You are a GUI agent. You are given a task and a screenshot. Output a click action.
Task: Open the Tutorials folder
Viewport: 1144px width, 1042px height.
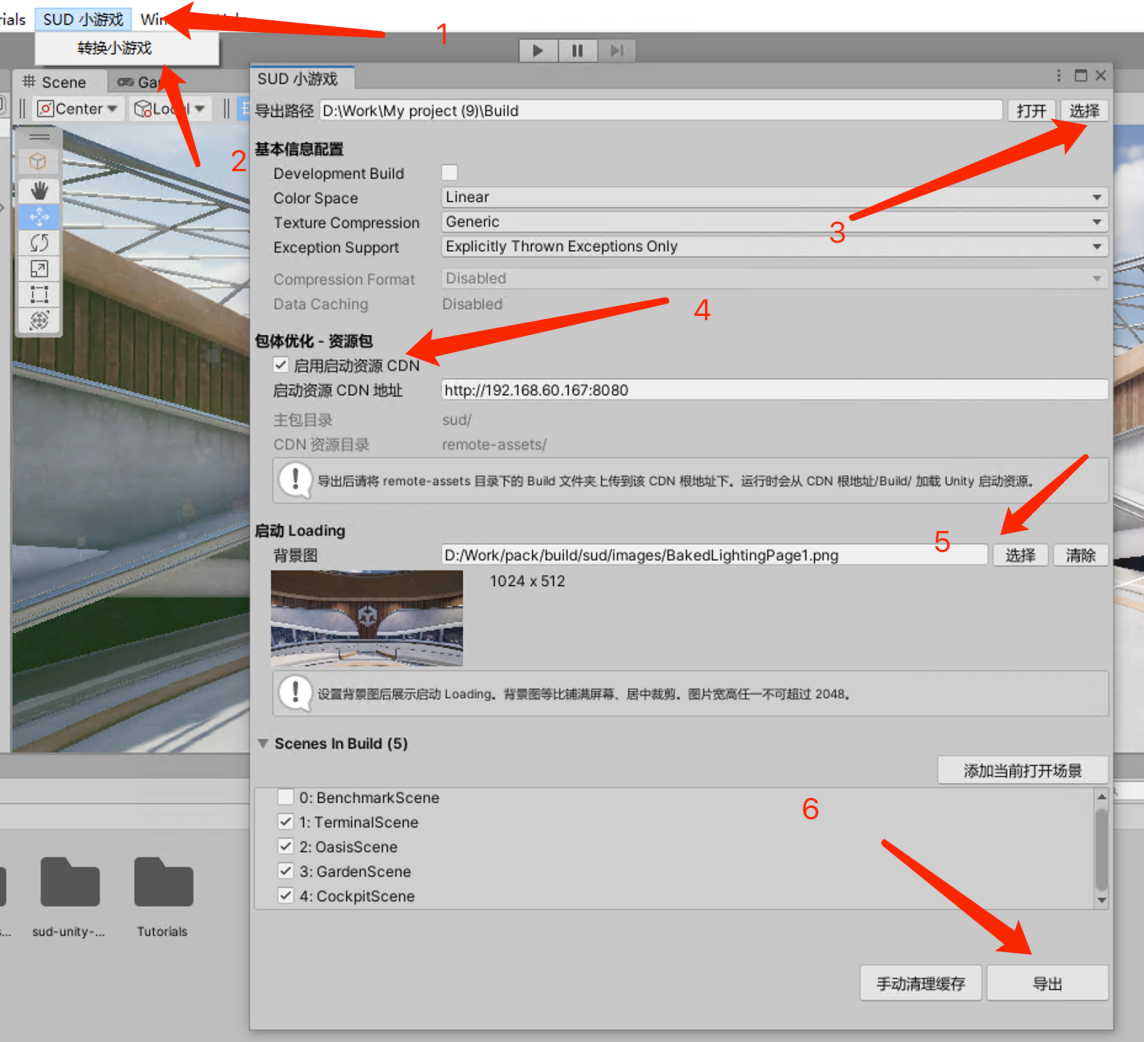[163, 898]
